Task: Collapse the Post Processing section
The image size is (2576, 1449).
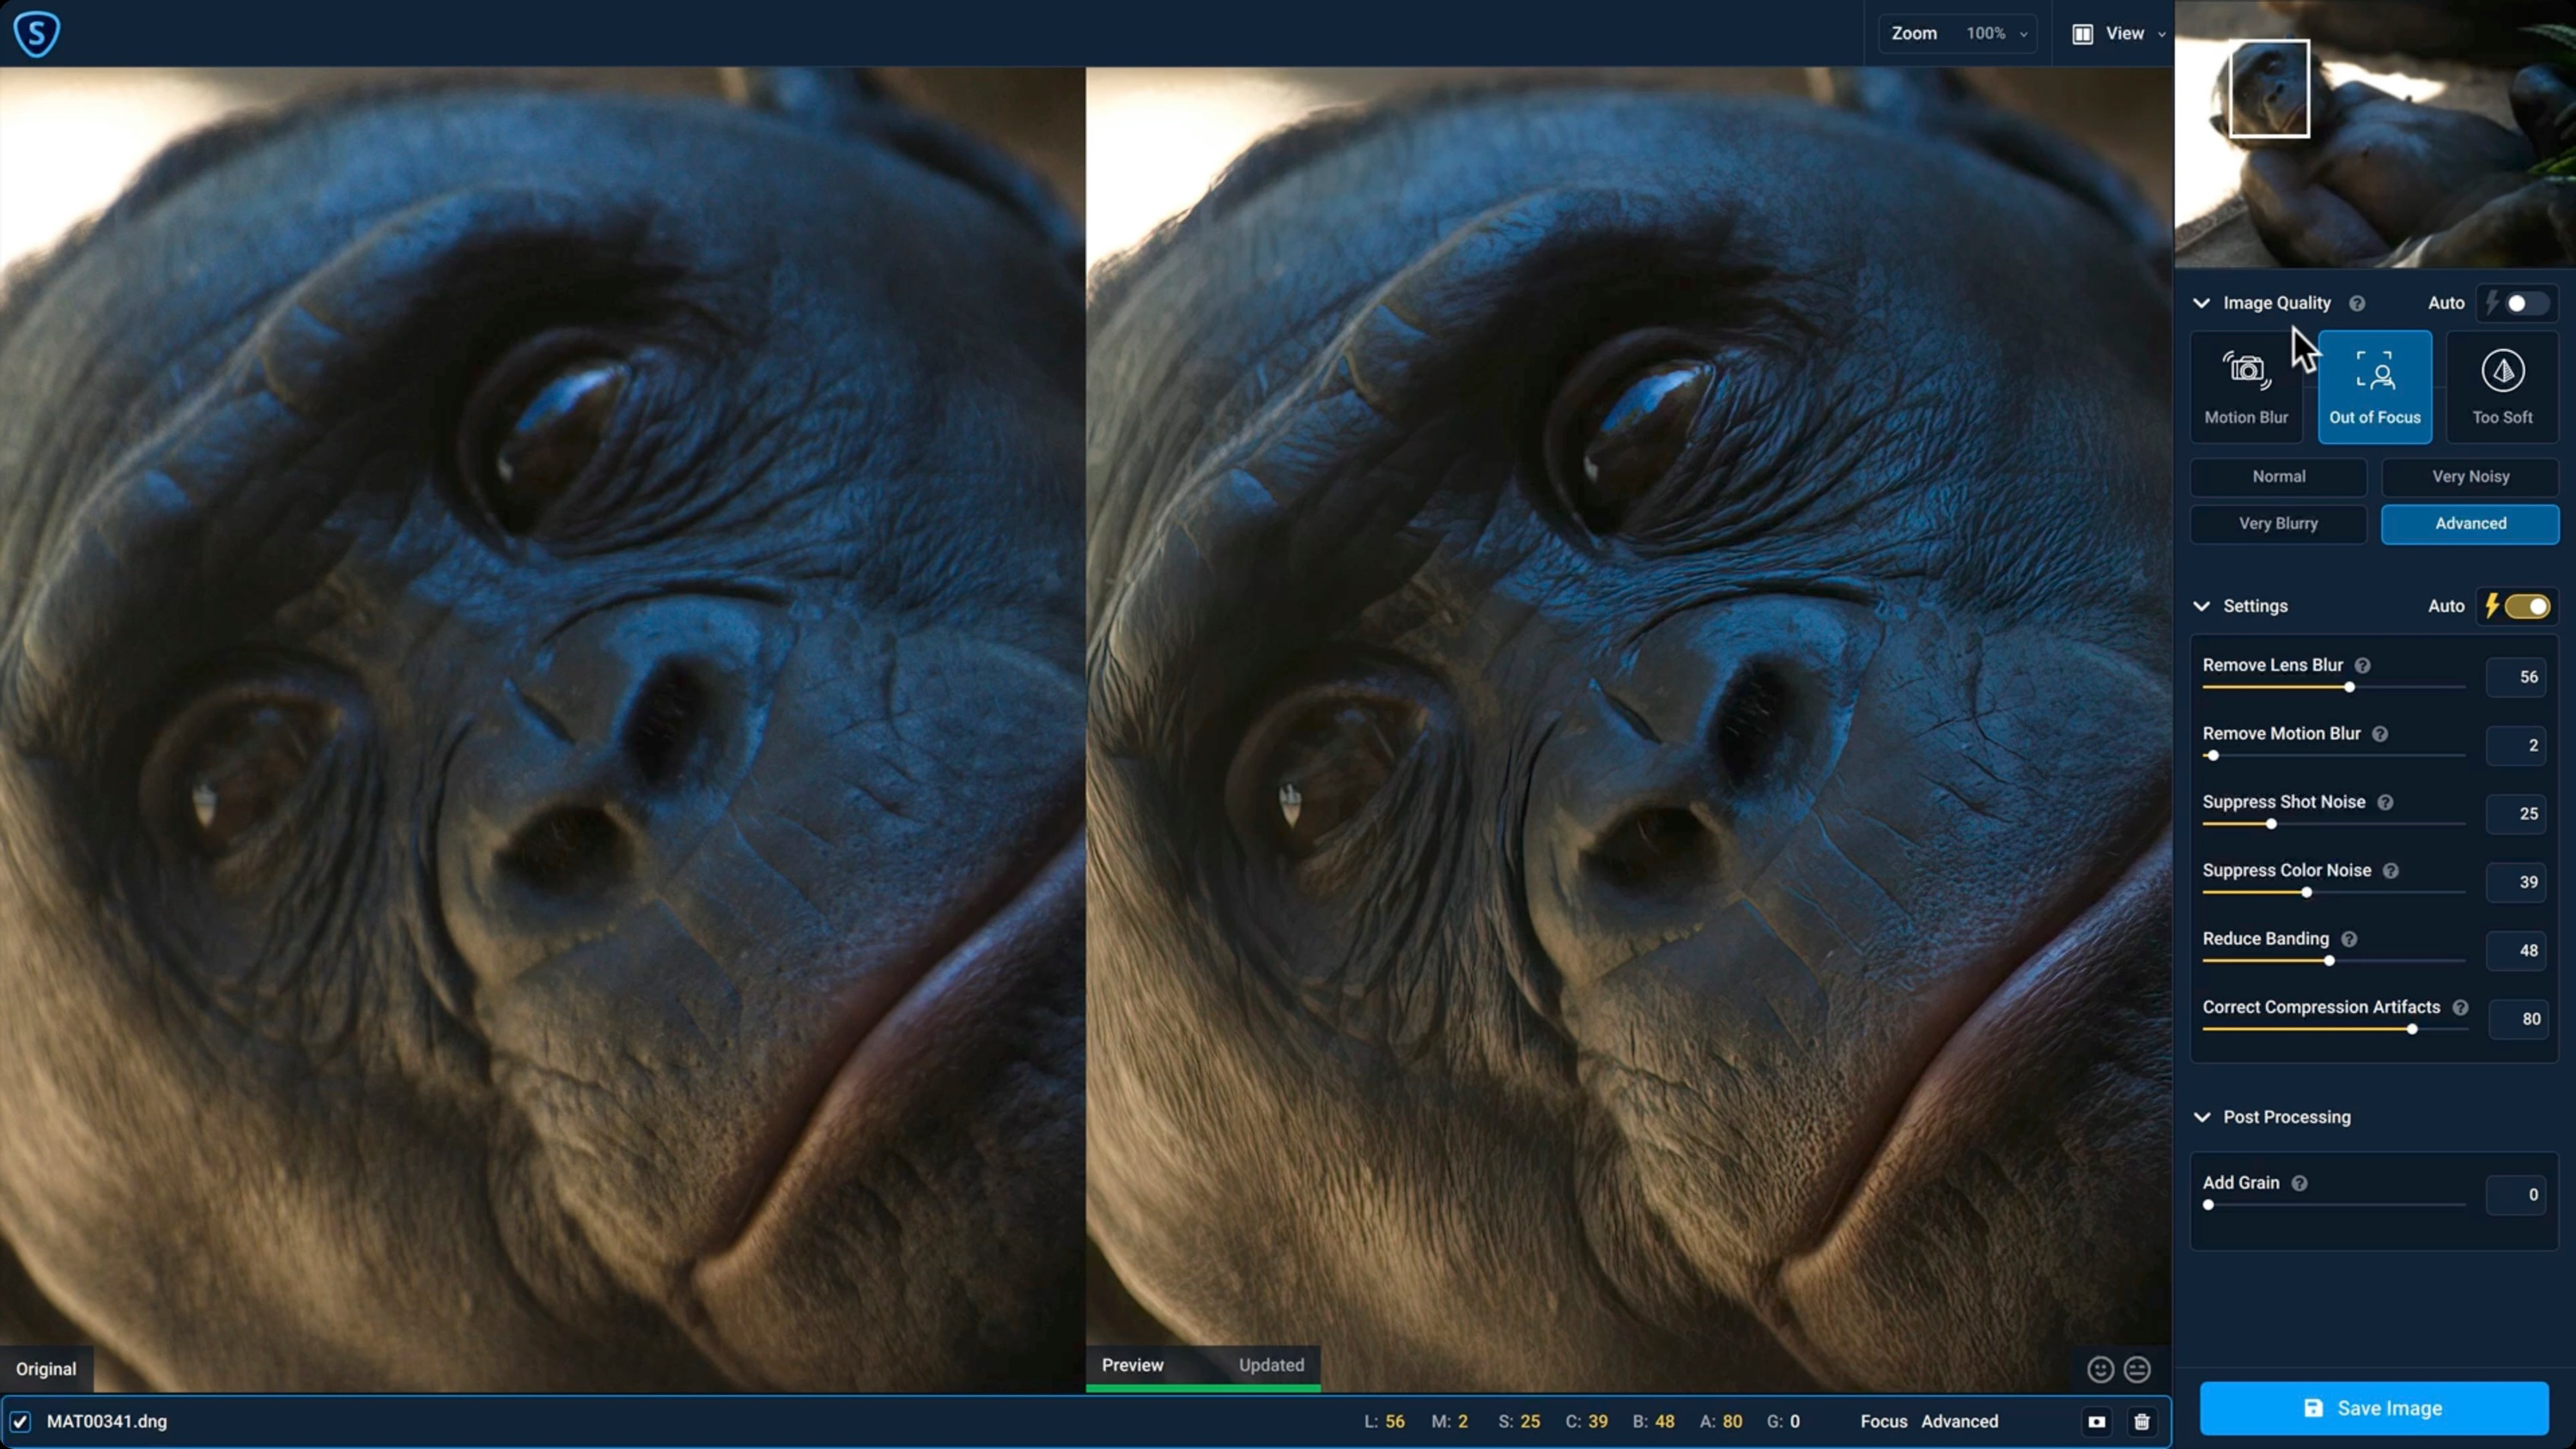Action: click(2202, 1117)
